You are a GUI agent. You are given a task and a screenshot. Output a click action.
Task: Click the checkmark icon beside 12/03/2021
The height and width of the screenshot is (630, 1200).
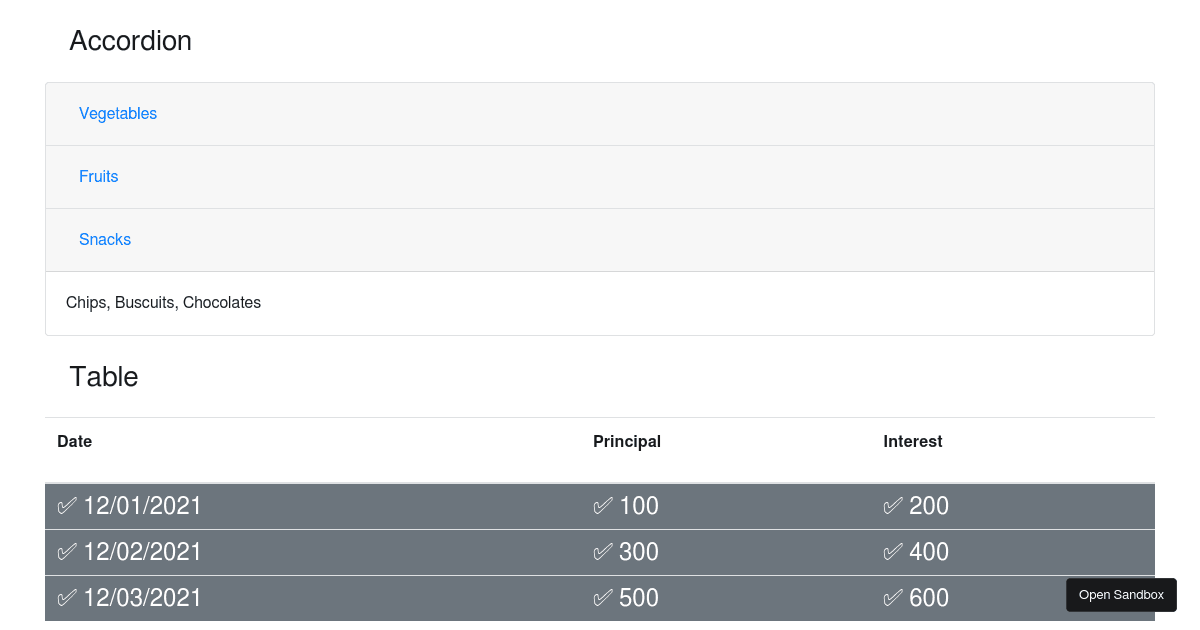tap(67, 598)
